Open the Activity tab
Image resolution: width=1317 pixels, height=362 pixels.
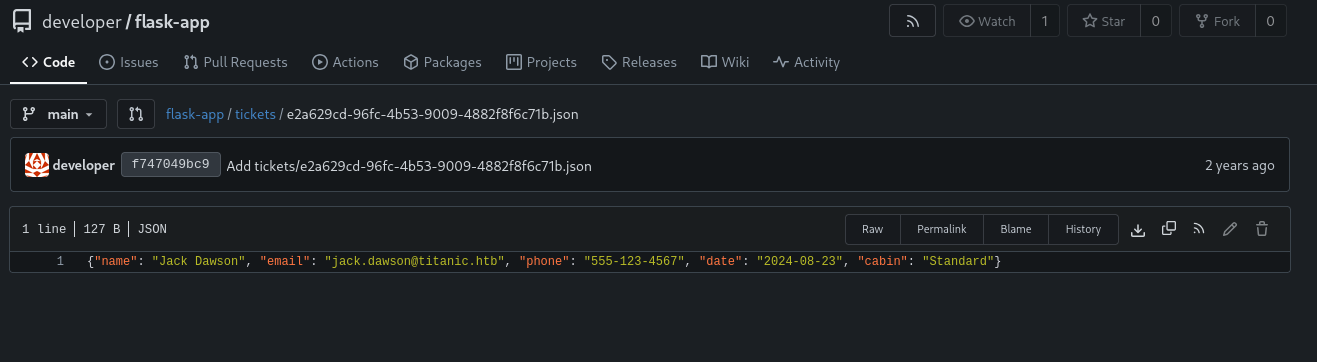(806, 62)
